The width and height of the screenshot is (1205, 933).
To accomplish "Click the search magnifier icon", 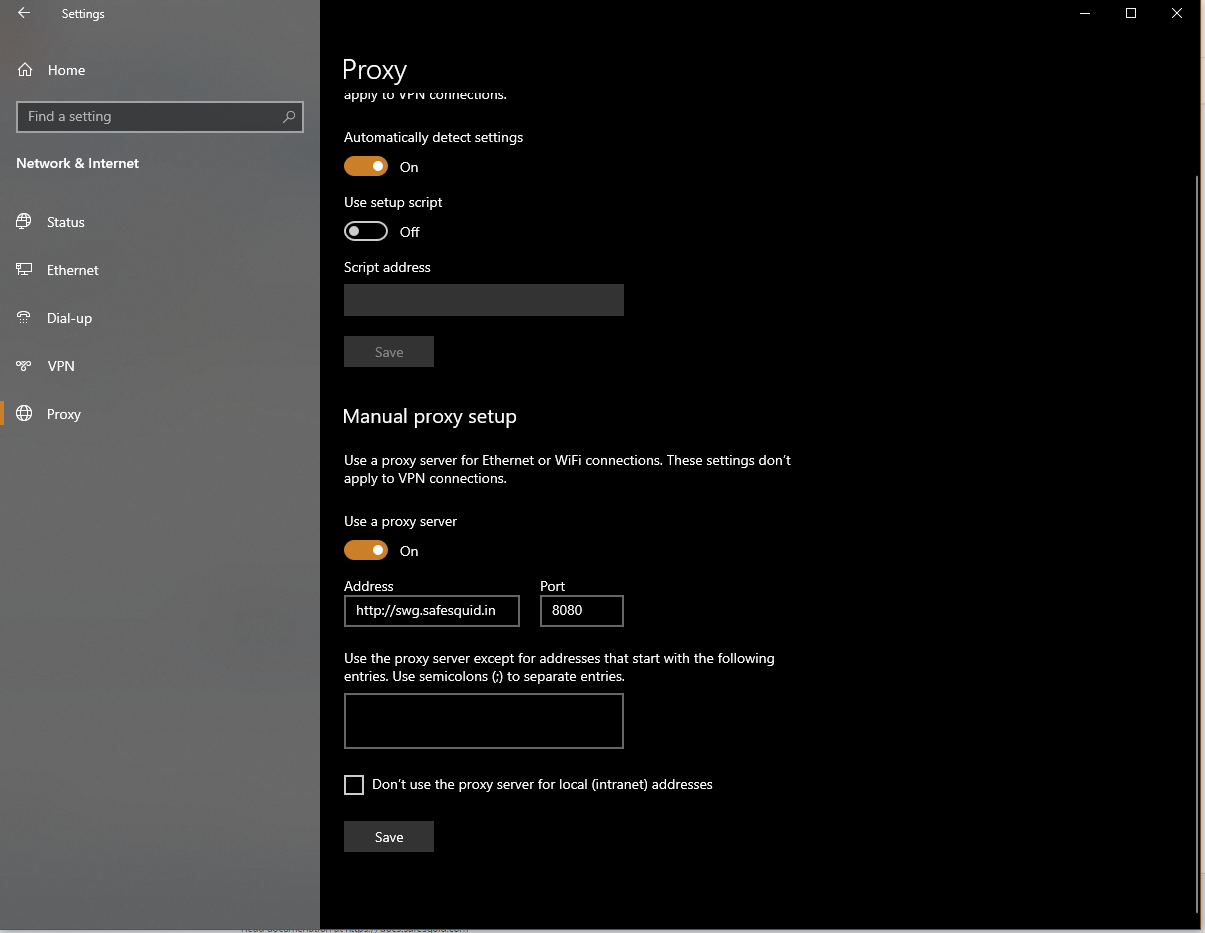I will click(289, 117).
